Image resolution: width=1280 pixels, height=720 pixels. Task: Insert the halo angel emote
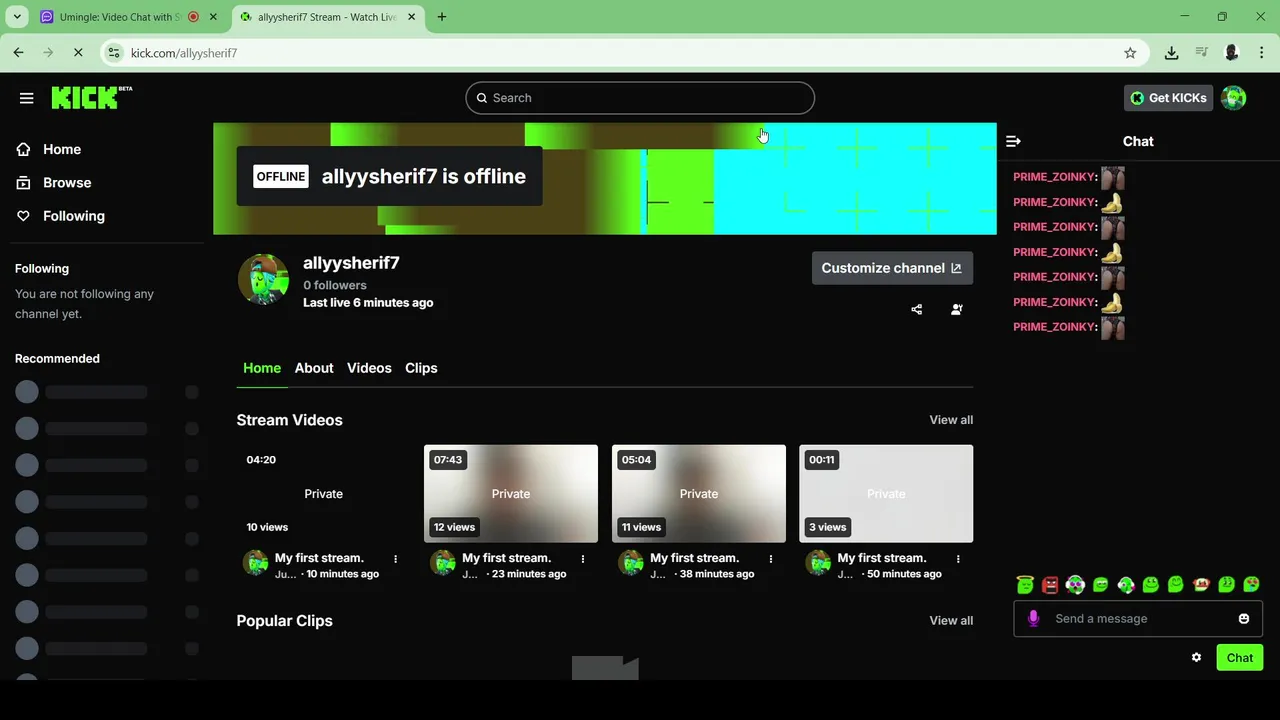pos(1024,585)
